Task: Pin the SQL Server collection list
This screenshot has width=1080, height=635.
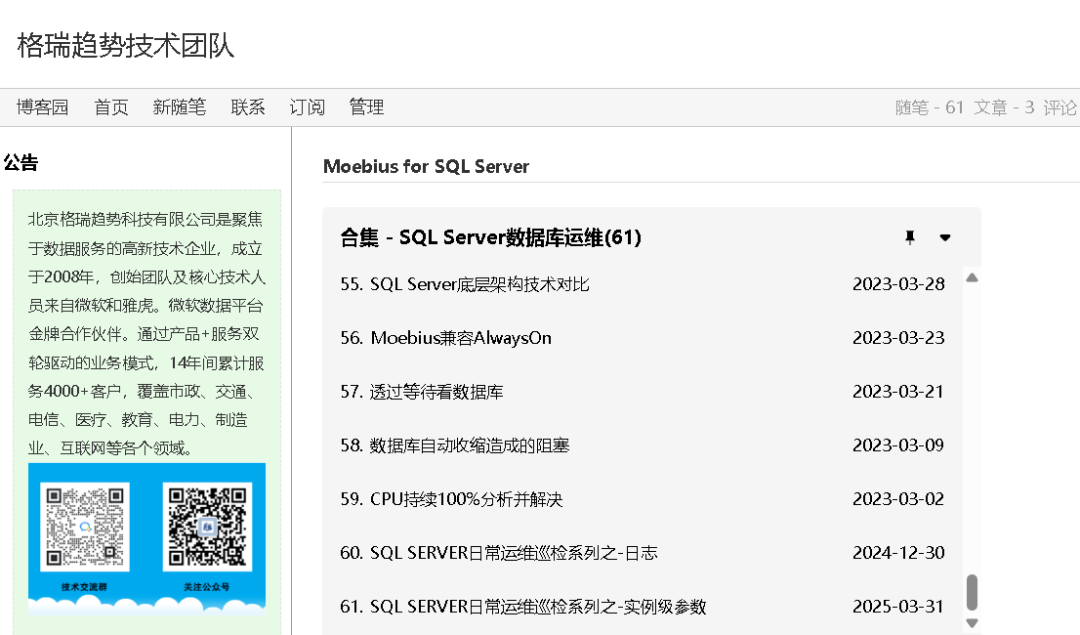Action: point(911,237)
